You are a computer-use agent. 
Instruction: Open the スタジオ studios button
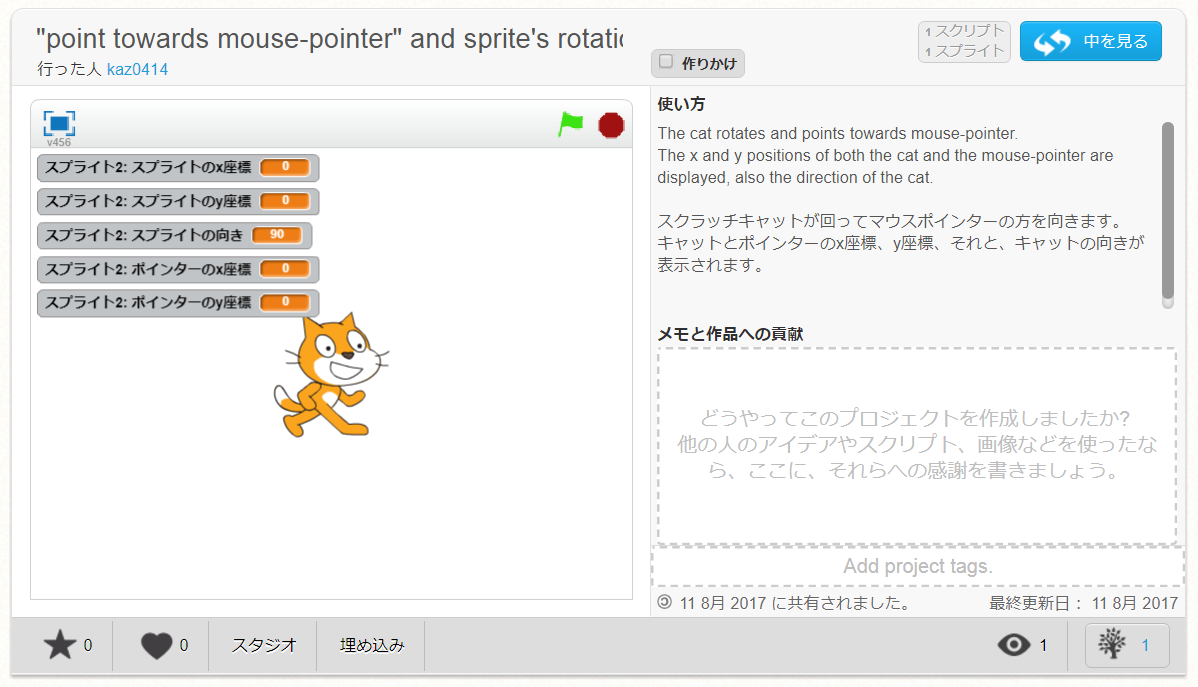[264, 645]
